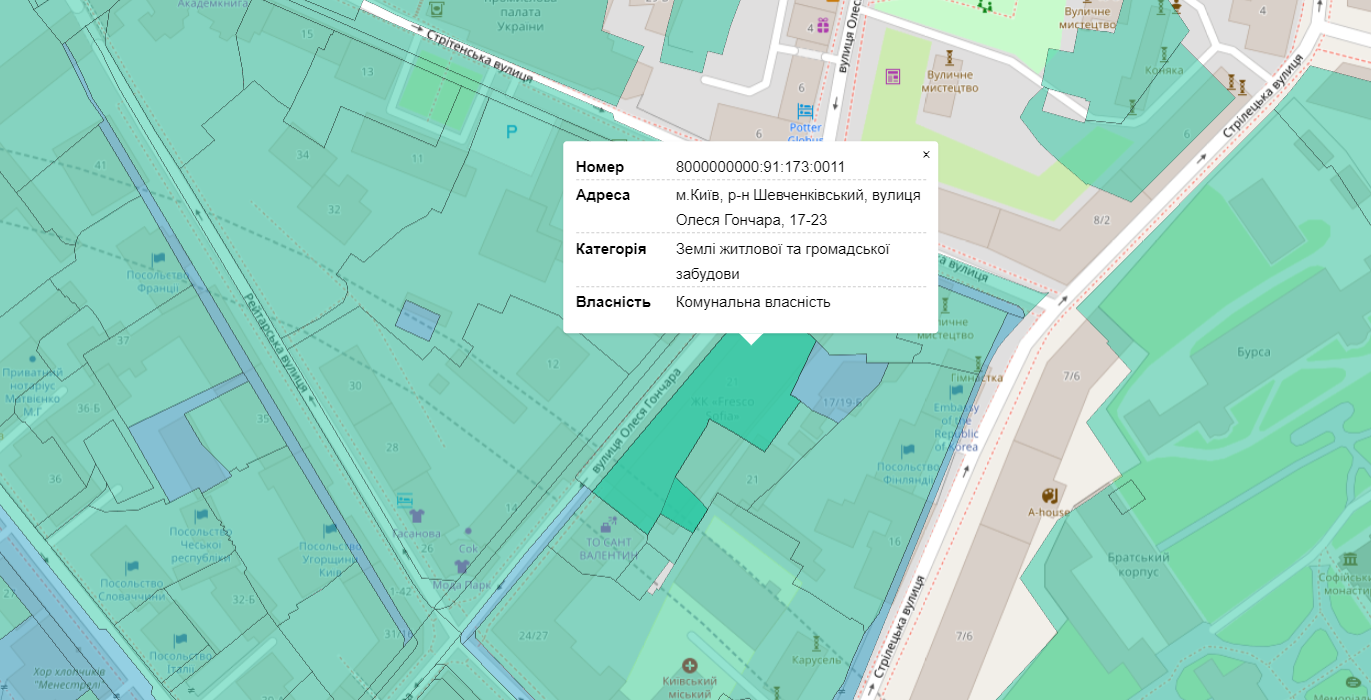This screenshot has width=1371, height=700.
Task: Click the purple gift shop icon
Action: [822, 26]
